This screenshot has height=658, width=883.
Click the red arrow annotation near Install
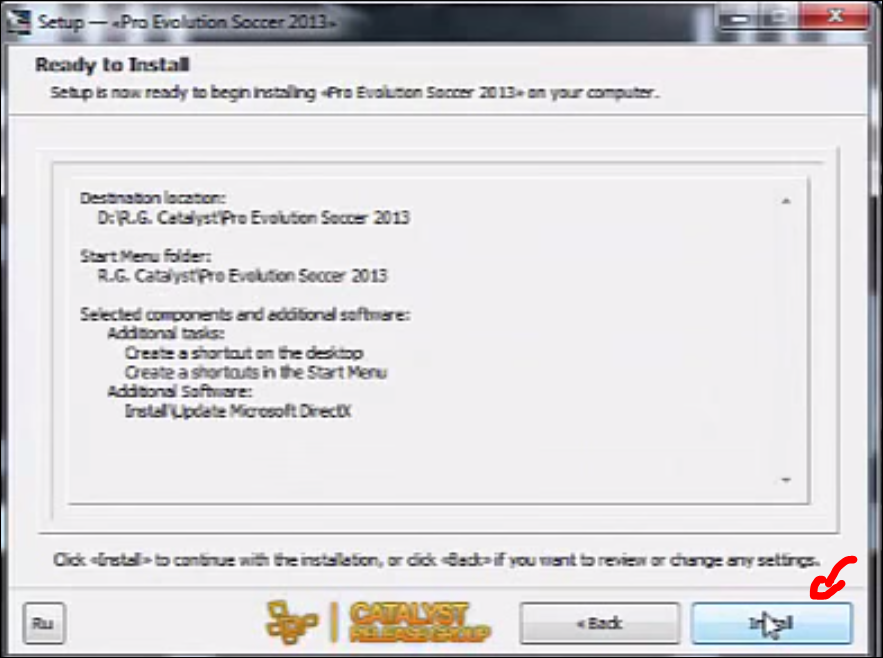[833, 578]
